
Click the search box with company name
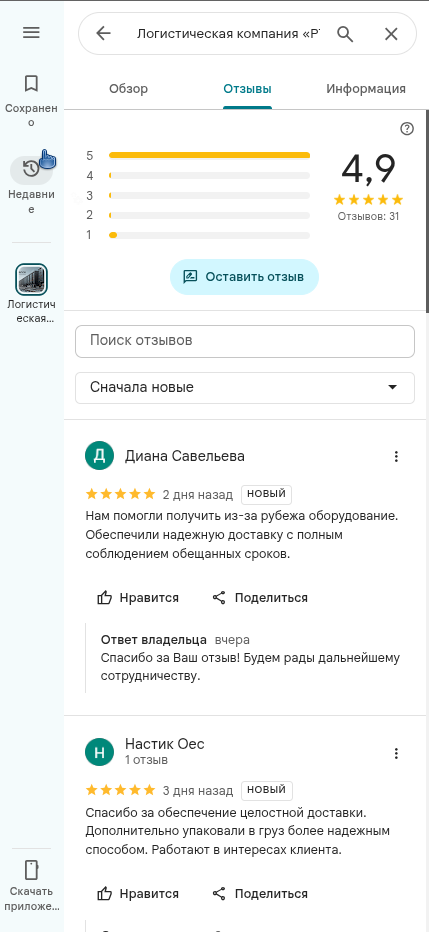[x=228, y=34]
